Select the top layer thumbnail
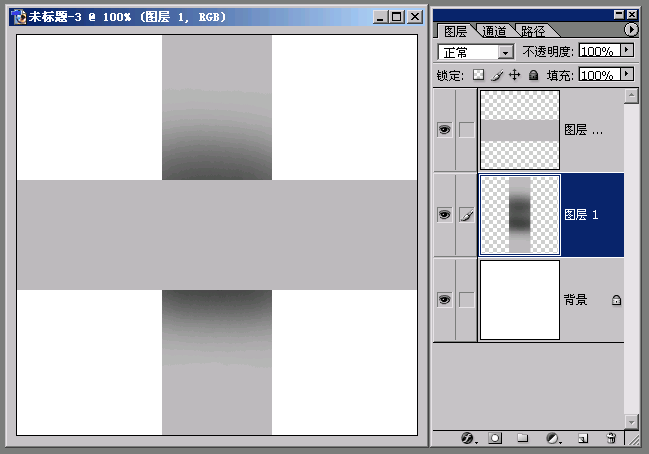649x454 pixels. click(x=520, y=130)
